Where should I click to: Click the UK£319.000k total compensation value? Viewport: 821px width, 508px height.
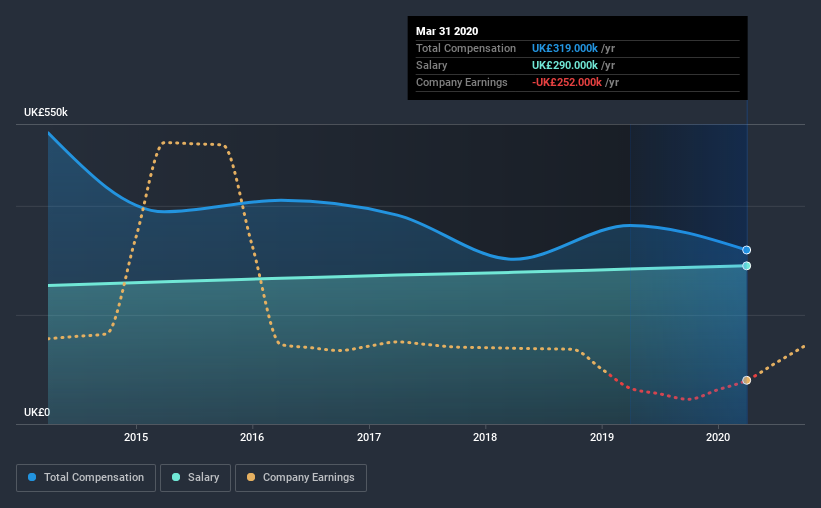565,48
